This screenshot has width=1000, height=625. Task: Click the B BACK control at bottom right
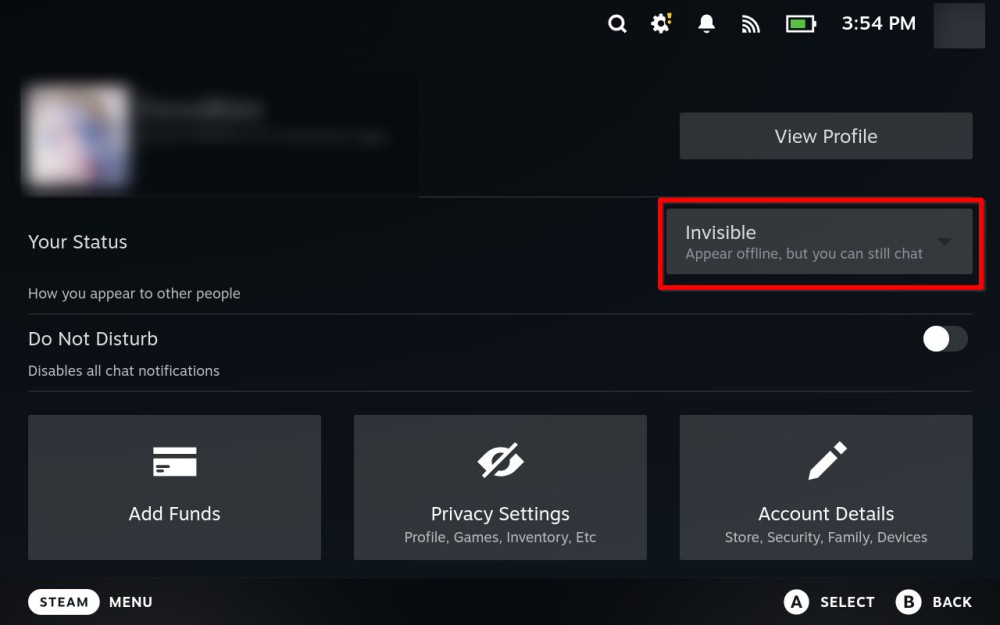click(x=933, y=601)
